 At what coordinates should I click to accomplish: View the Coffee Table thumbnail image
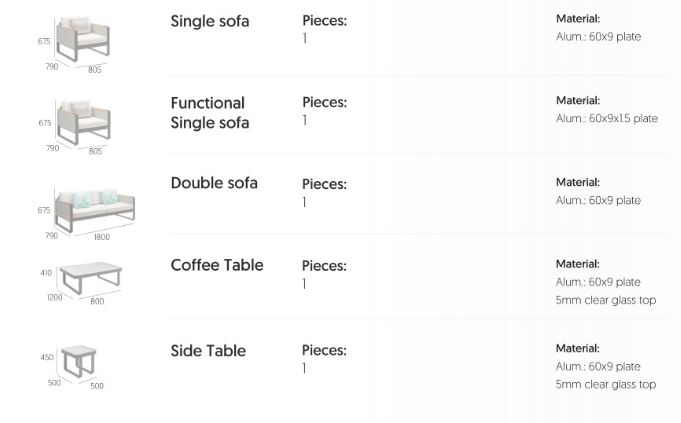[90, 278]
